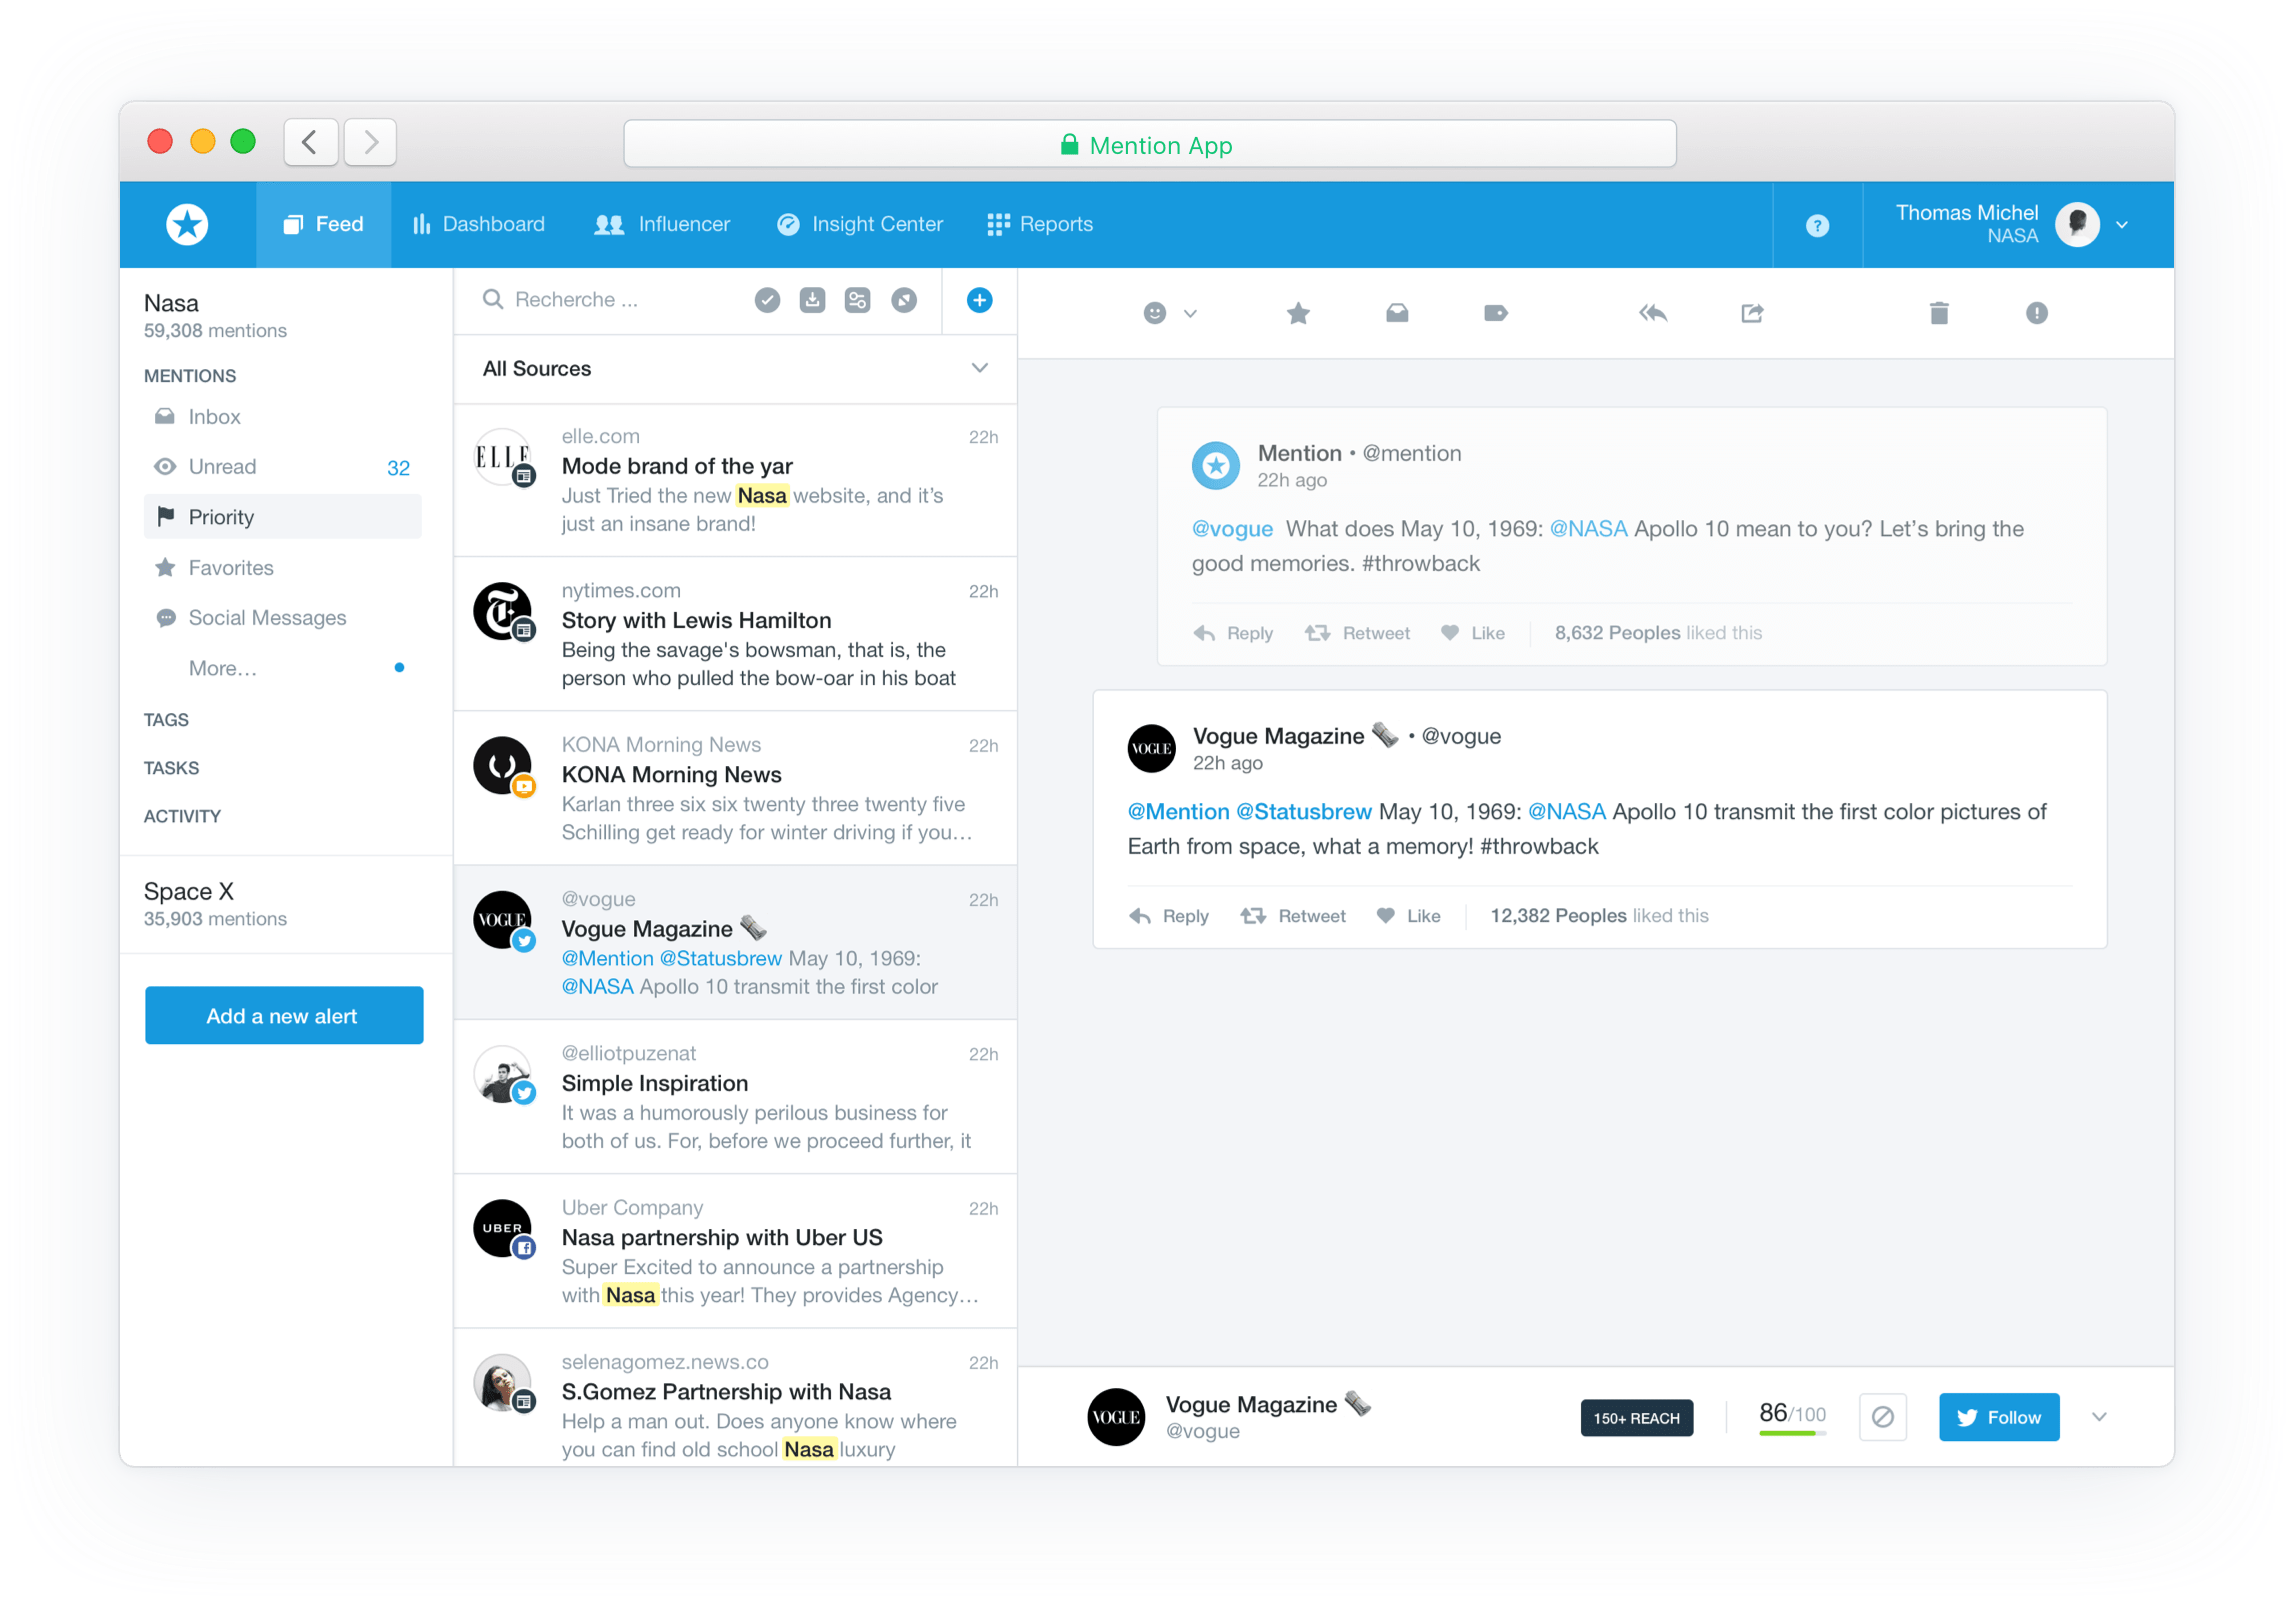
Task: Click the exclamation report icon
Action: (2036, 313)
